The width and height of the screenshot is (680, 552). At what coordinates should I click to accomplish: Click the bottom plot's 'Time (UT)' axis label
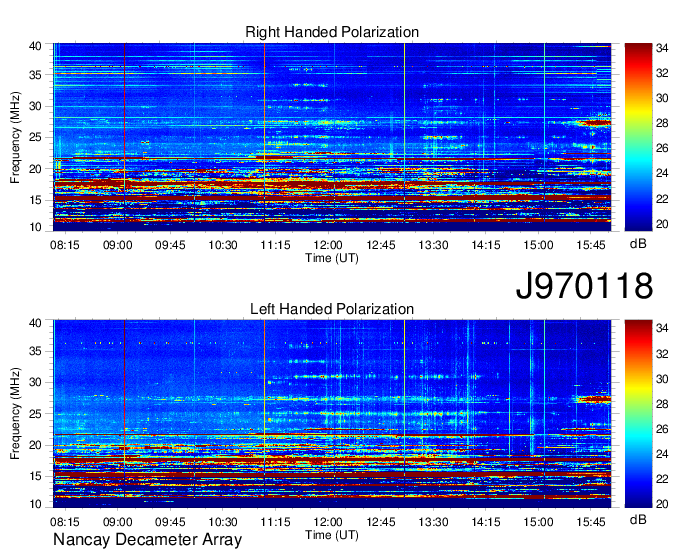(332, 535)
